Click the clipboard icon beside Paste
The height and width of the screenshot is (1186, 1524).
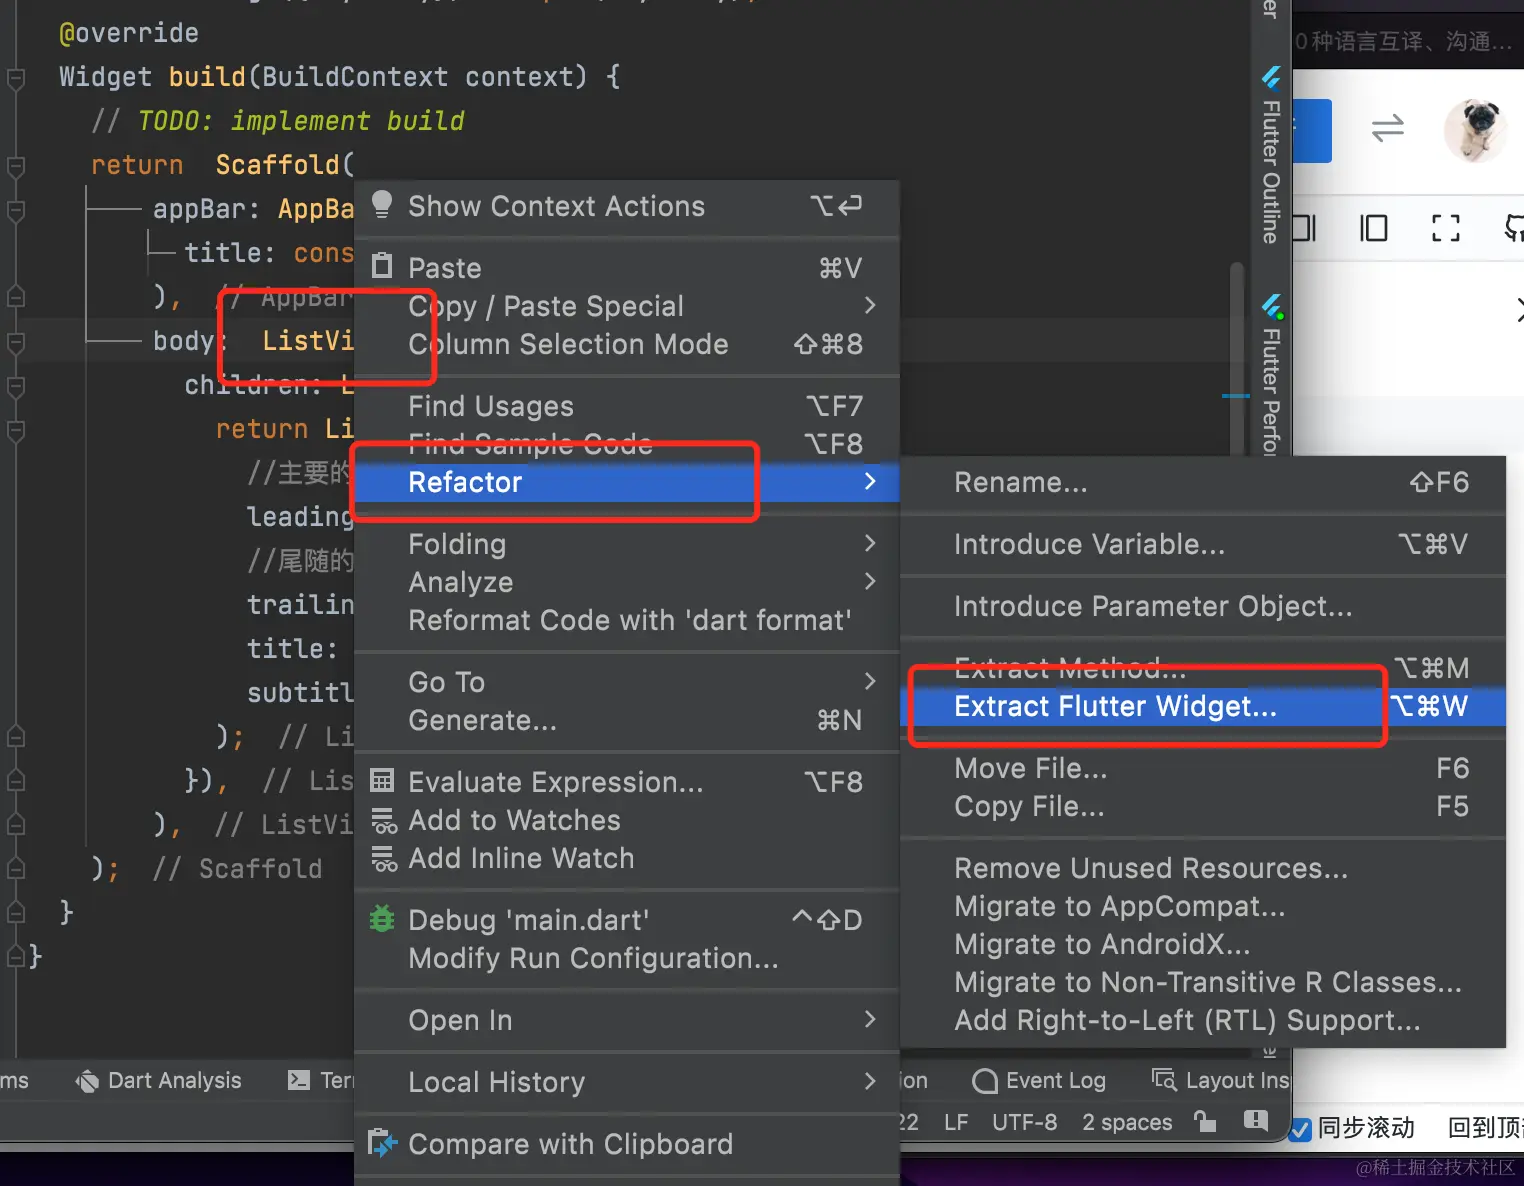click(x=381, y=266)
